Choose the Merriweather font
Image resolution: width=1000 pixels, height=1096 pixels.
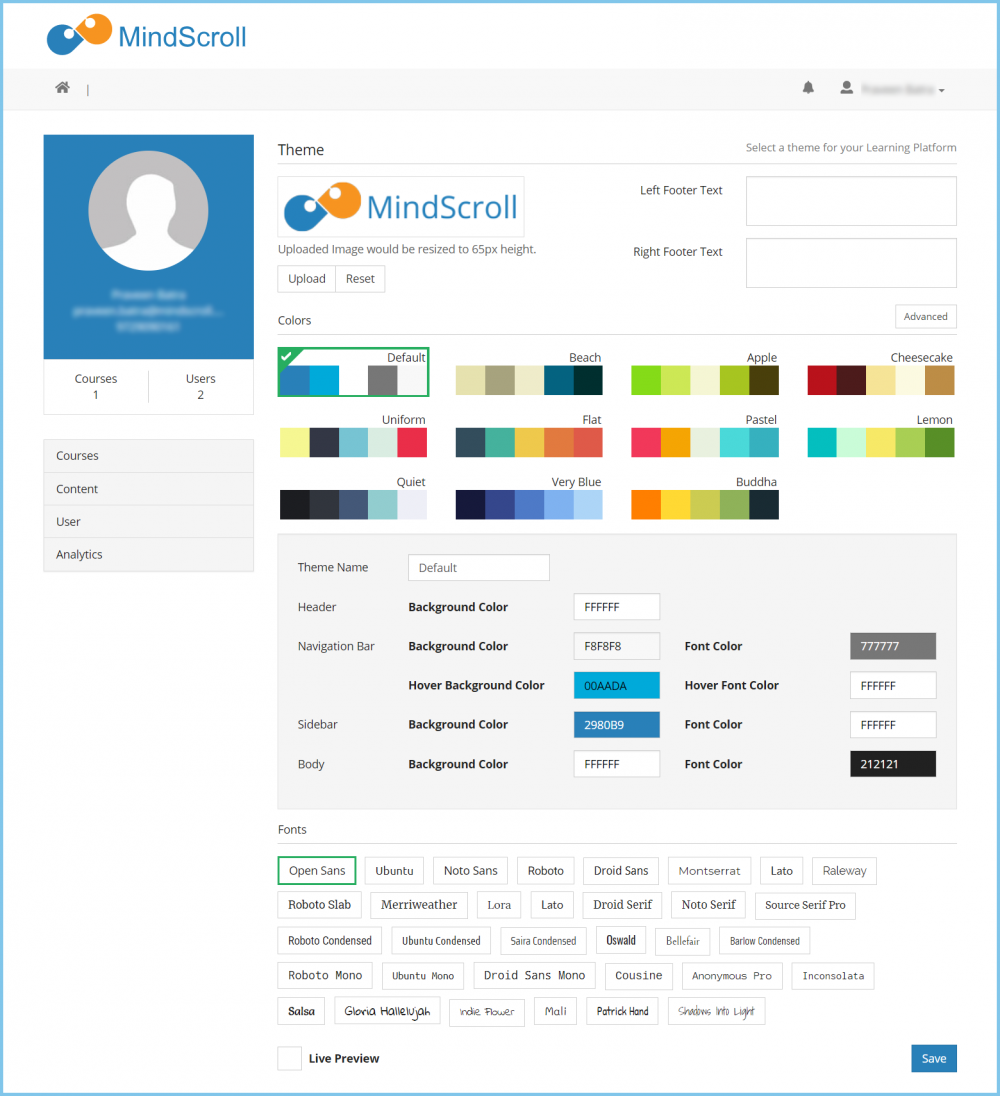tap(419, 905)
